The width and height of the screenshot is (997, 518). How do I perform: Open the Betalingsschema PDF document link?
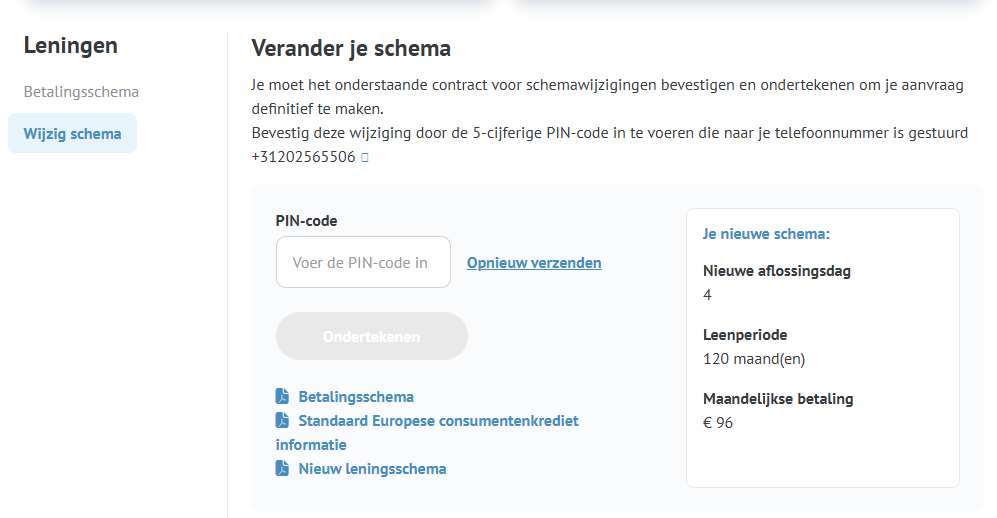point(356,397)
